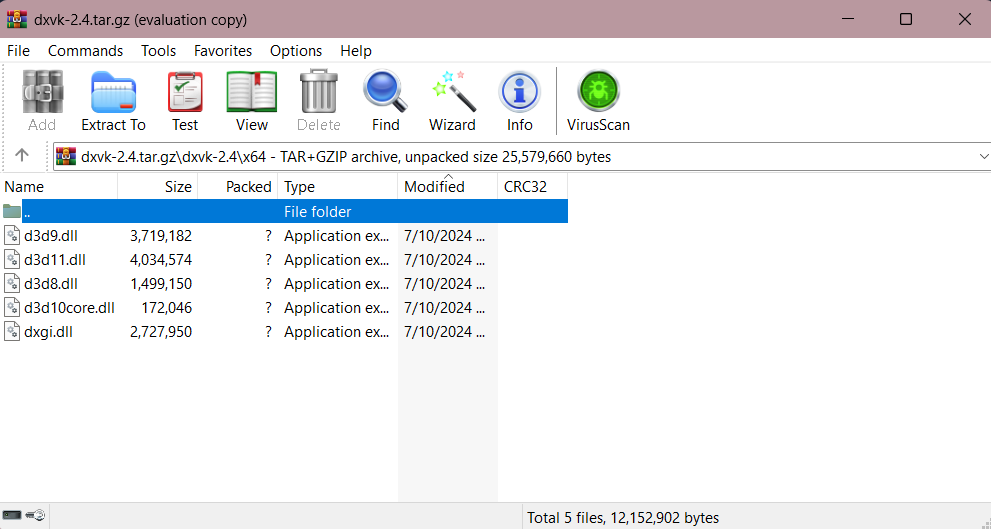991x529 pixels.
Task: Maximize the WinRAR window
Action: coord(906,19)
